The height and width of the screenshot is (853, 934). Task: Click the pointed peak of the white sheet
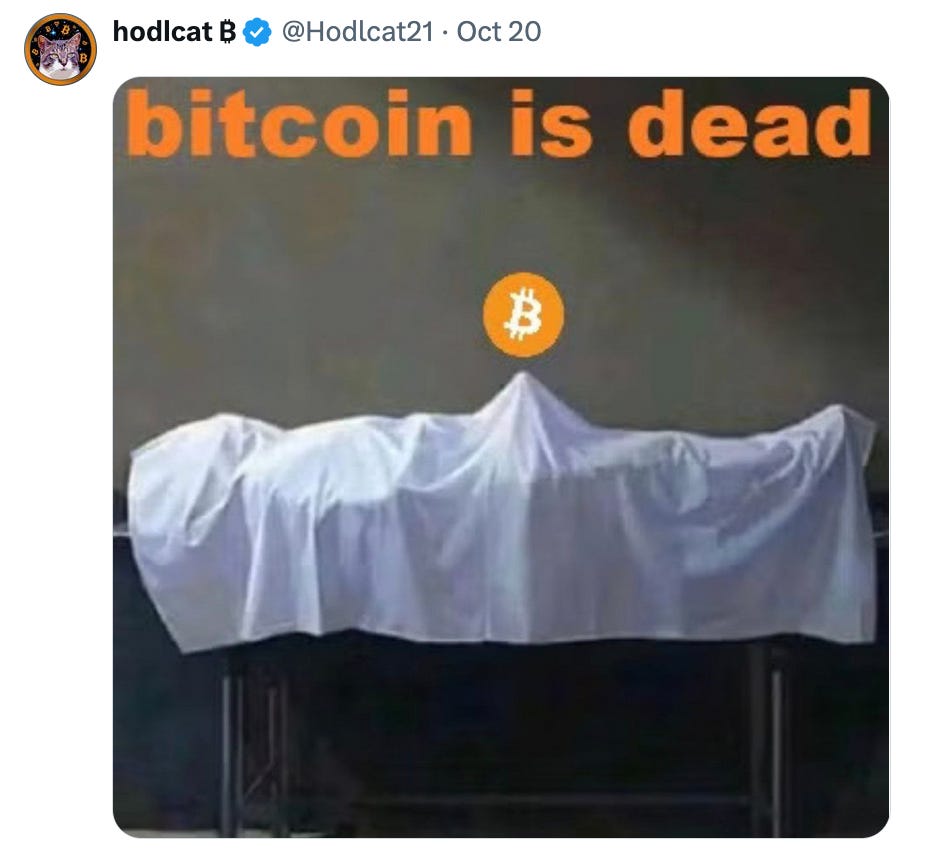[x=523, y=380]
